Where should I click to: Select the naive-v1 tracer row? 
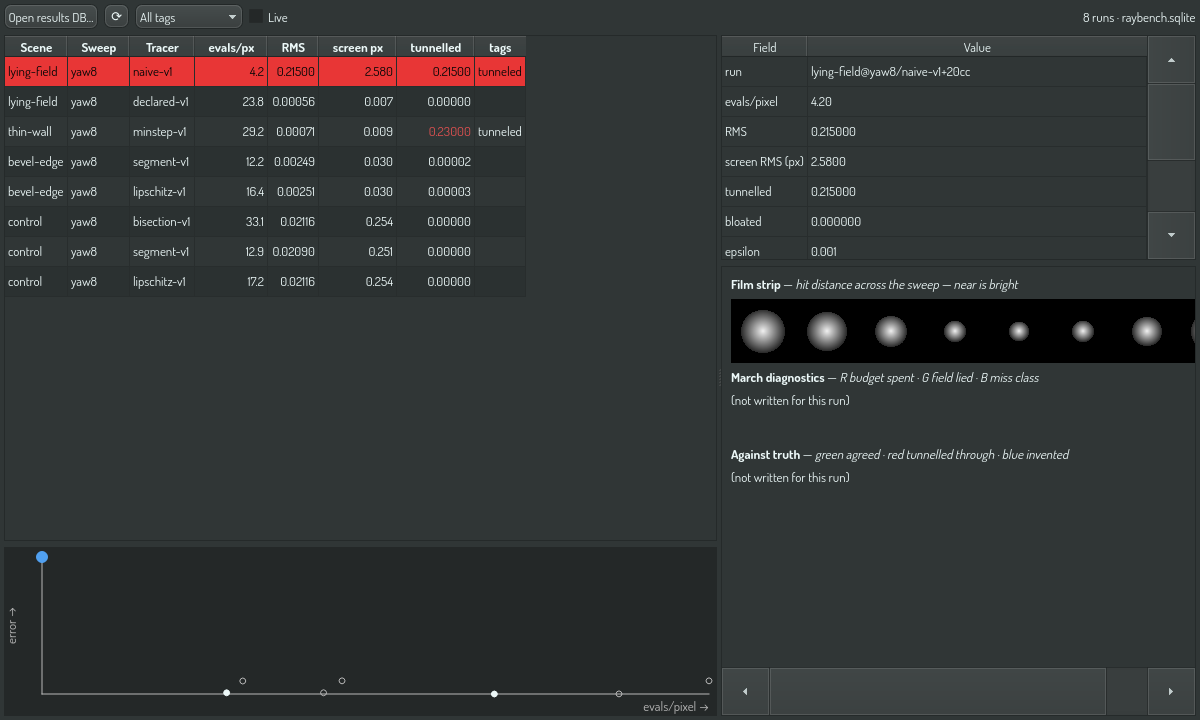coord(265,72)
